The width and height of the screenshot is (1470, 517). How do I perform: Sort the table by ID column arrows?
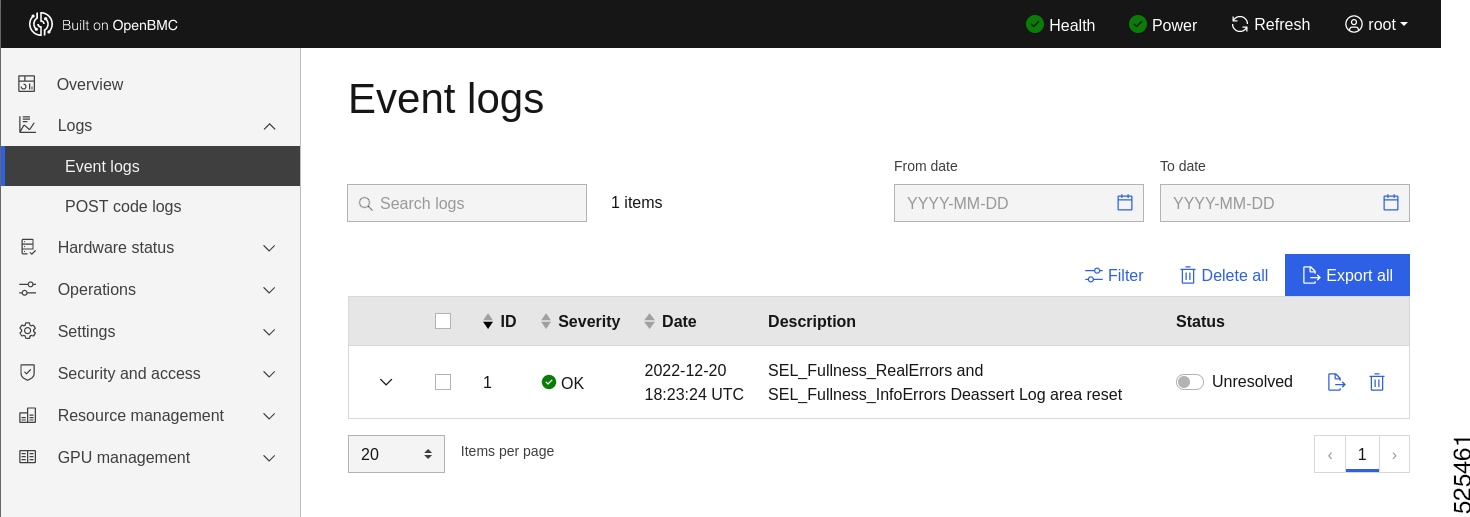tap(488, 322)
